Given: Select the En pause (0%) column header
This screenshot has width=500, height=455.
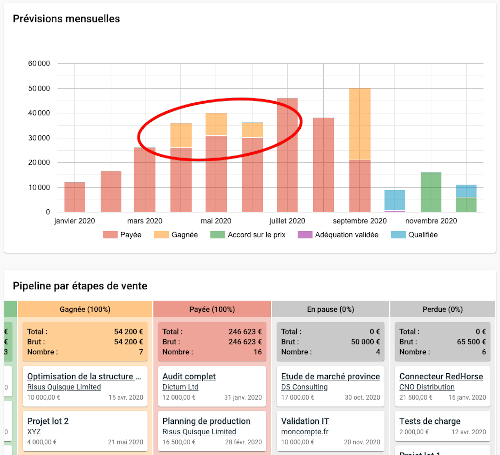Looking at the screenshot, I should (x=331, y=309).
